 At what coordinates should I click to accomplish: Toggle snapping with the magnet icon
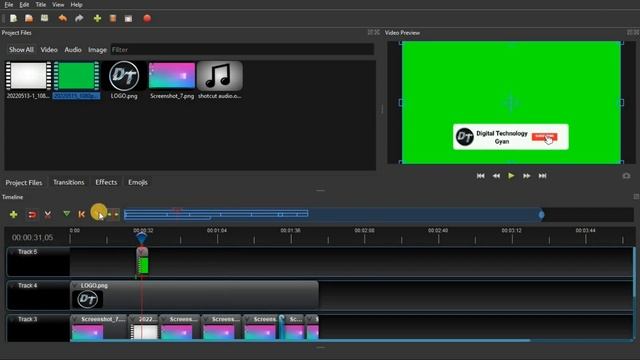31,214
